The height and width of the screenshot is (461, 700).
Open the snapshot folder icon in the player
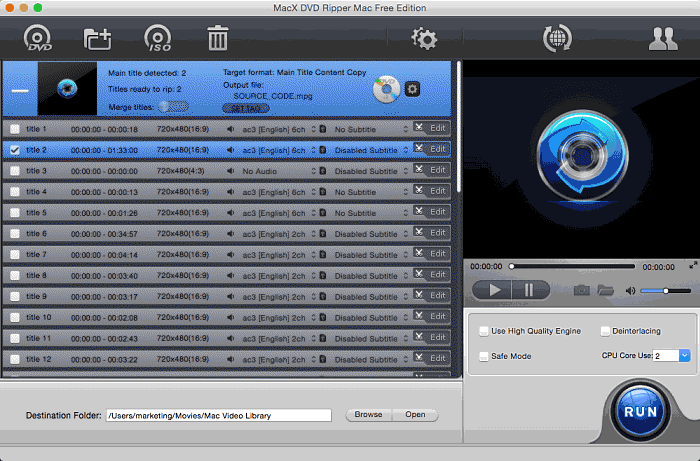(x=605, y=291)
